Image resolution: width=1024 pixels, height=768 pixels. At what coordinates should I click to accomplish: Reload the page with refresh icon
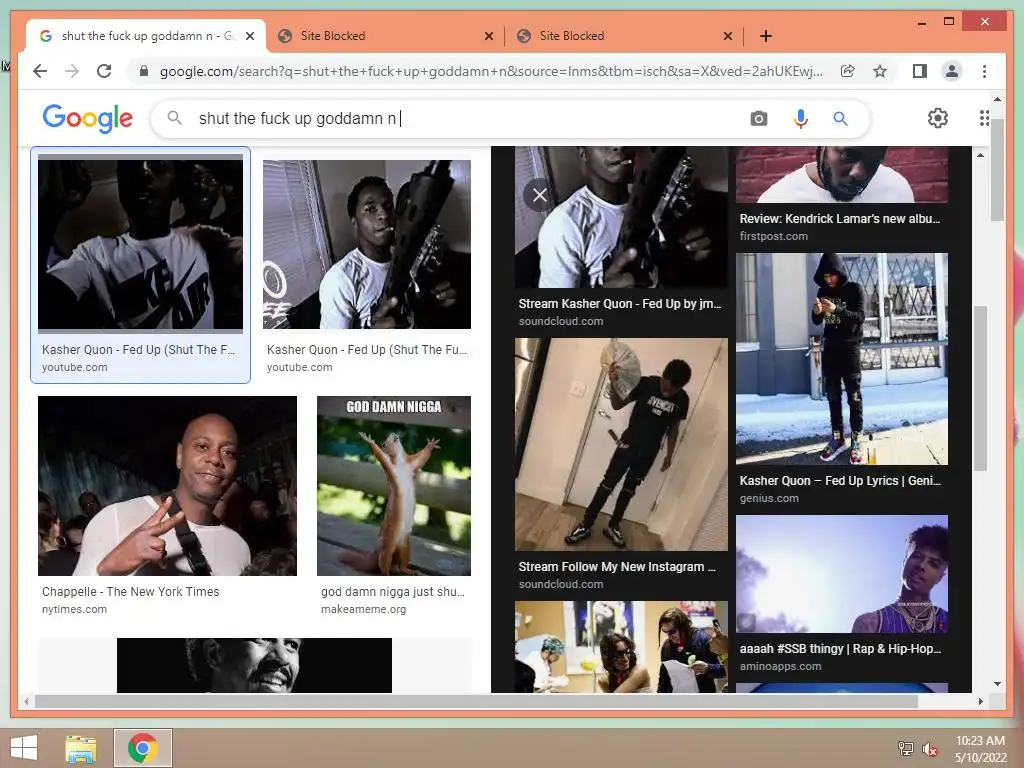104,71
